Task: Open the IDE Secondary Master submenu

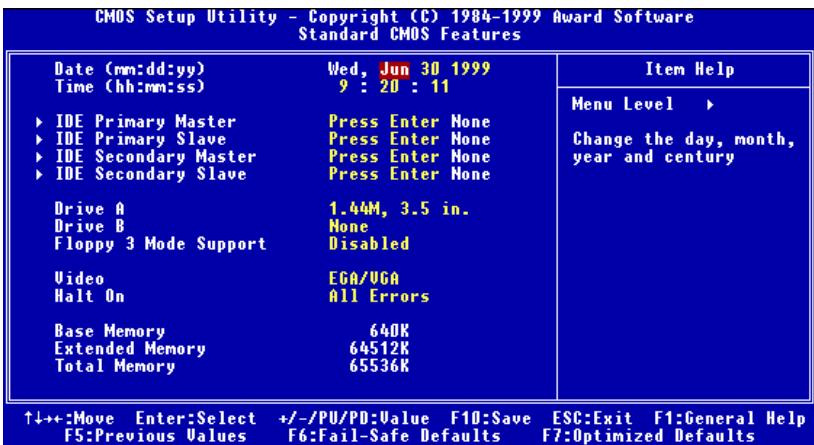Action: click(155, 157)
